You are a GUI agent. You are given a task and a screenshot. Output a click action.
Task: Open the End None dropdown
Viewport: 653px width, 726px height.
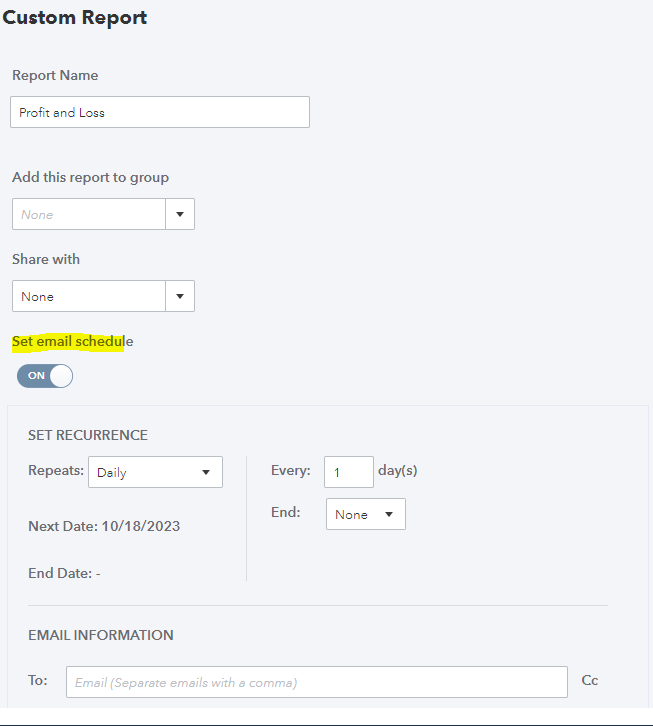(x=365, y=514)
